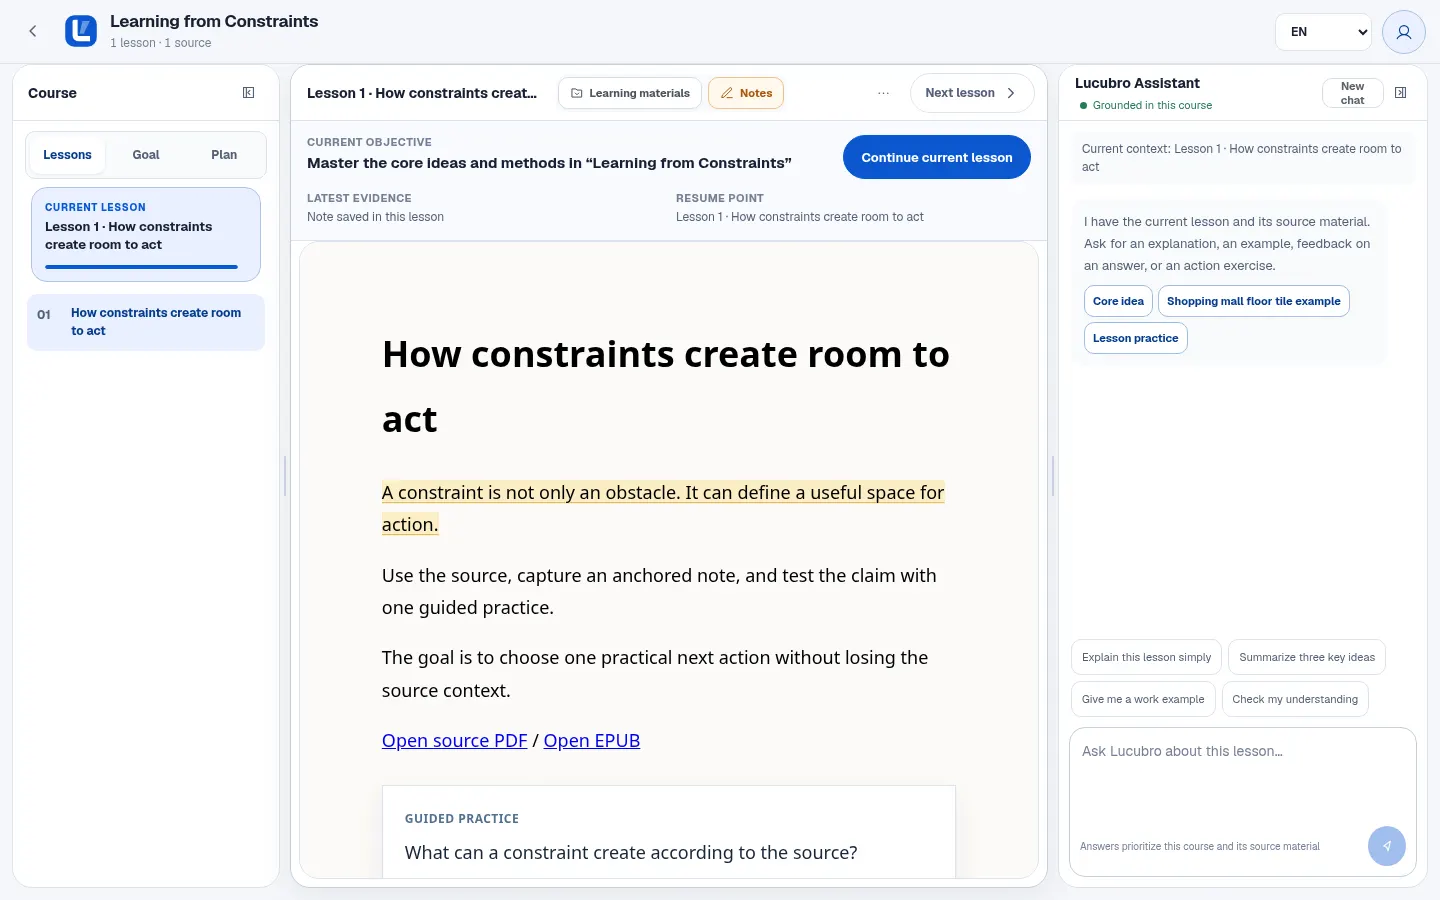Click Shopping mall floor tile example chip

(1254, 301)
